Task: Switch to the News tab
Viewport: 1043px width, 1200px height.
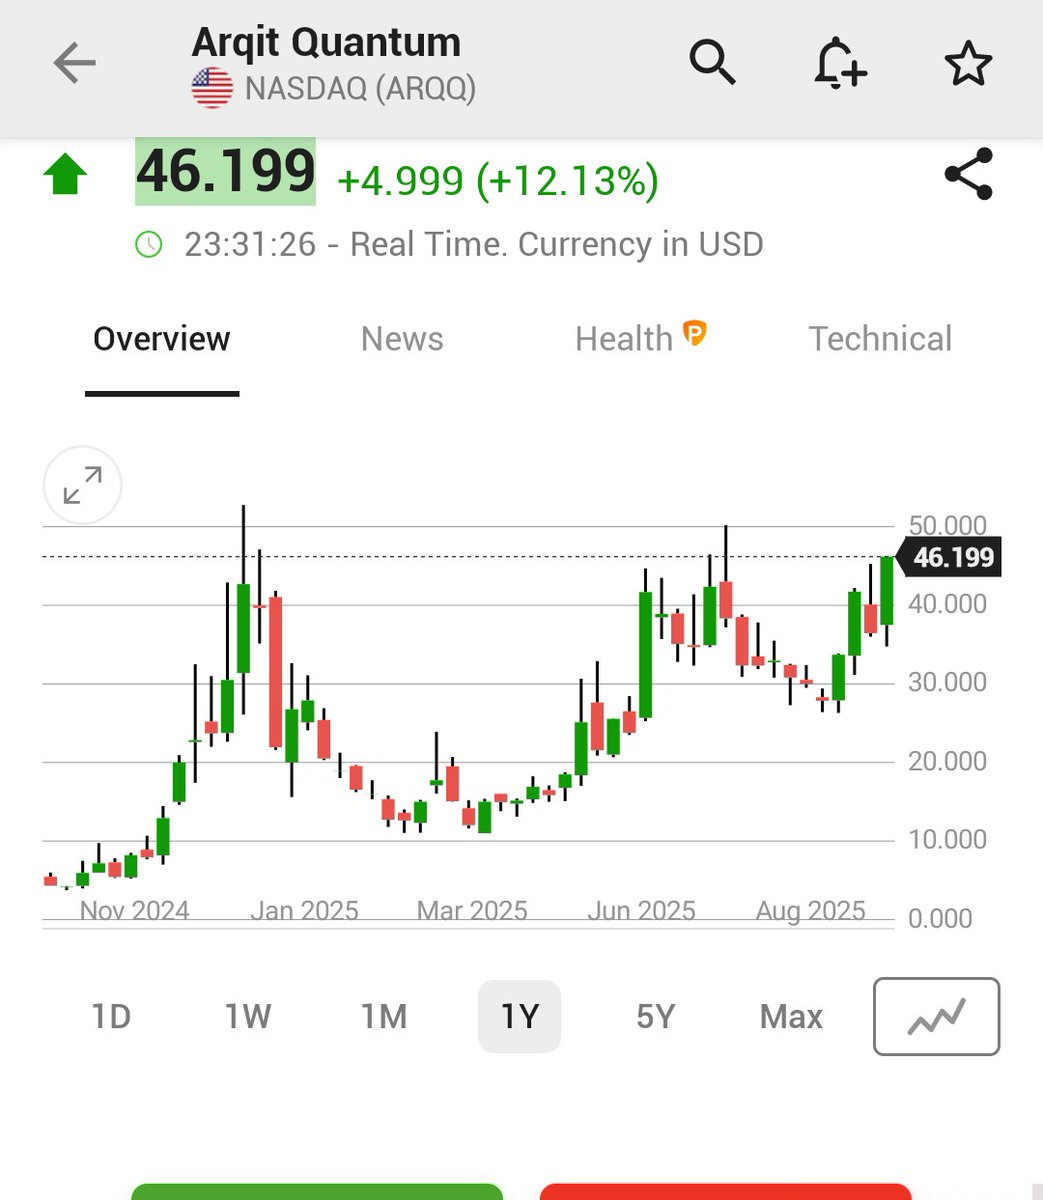Action: coord(402,339)
